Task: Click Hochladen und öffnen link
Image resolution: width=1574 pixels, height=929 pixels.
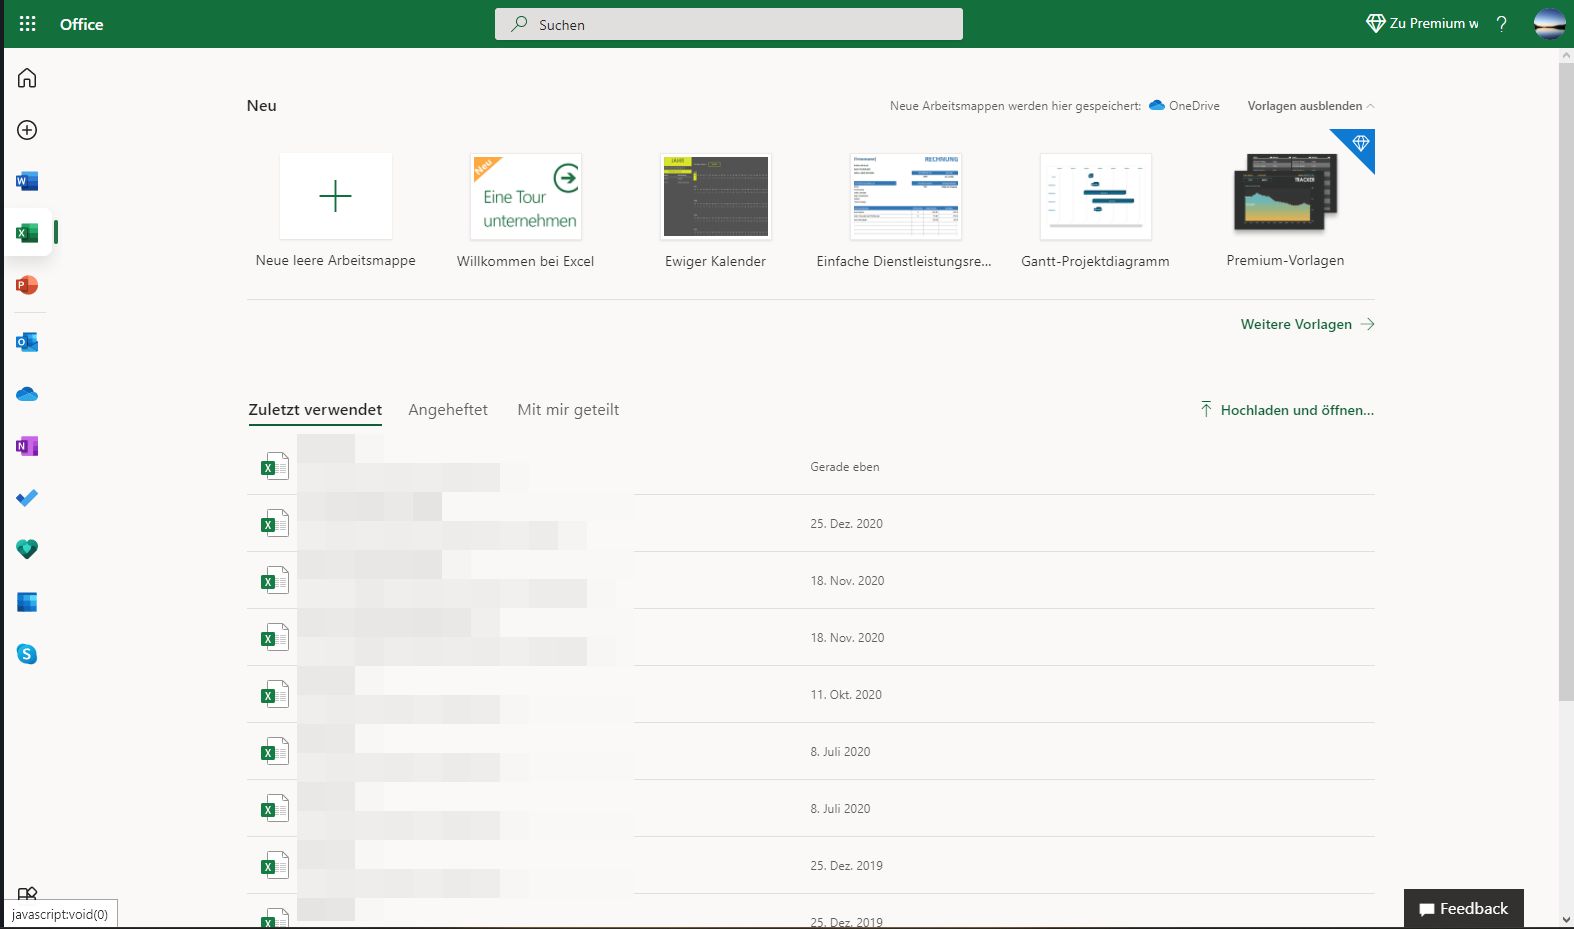Action: pos(1286,410)
